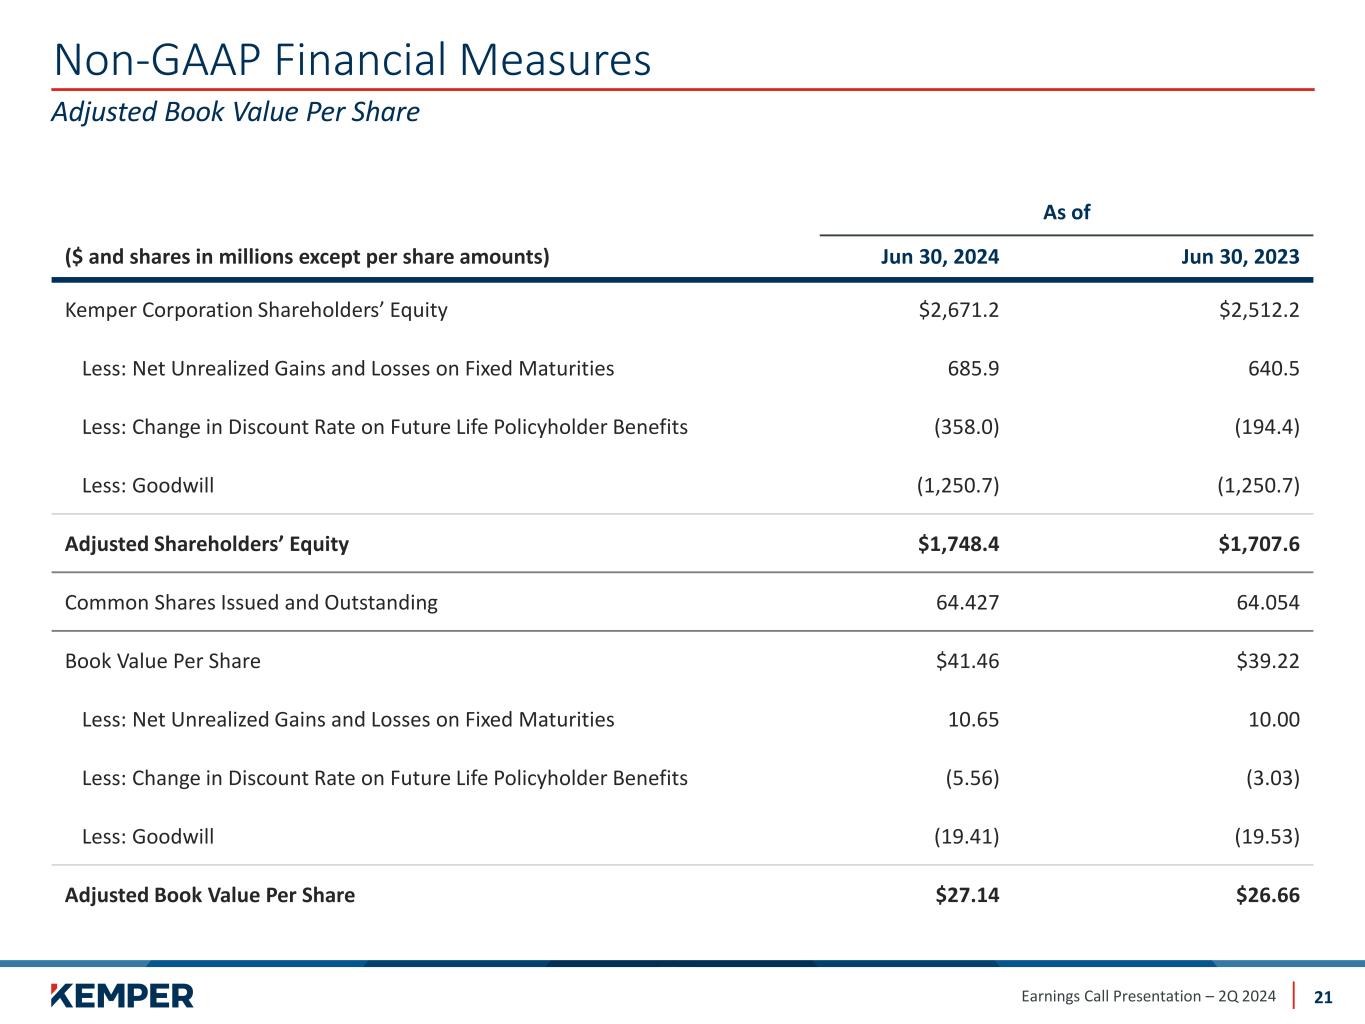Image resolution: width=1365 pixels, height=1024 pixels.
Task: Click the Non-GAAP Financial Measures title
Action: pos(352,60)
